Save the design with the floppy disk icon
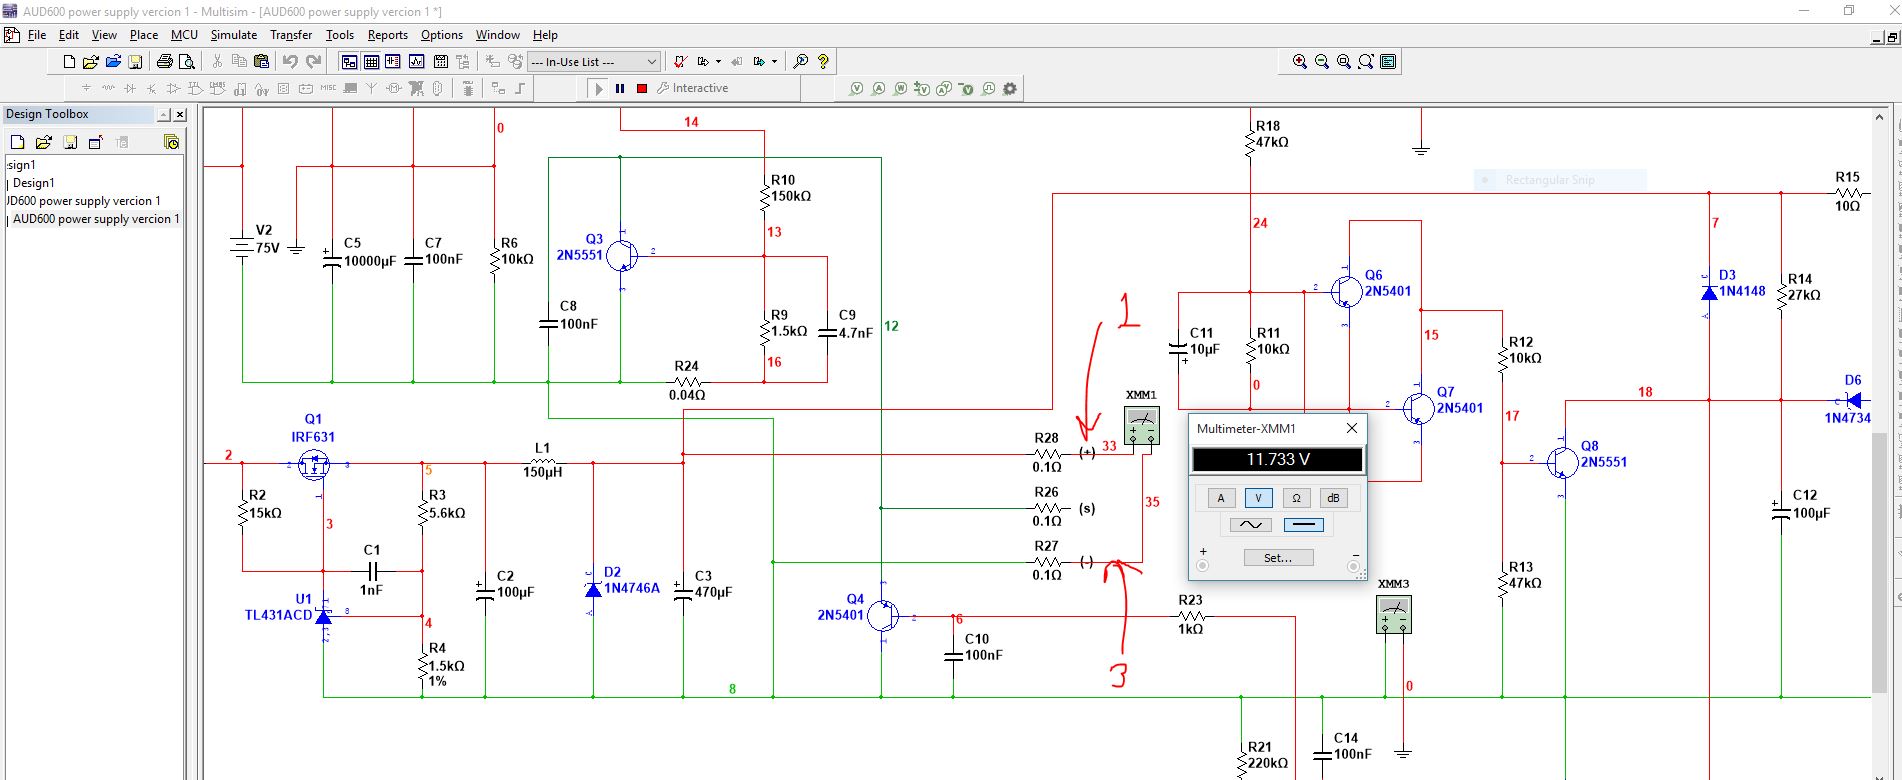The image size is (1902, 780). (135, 62)
